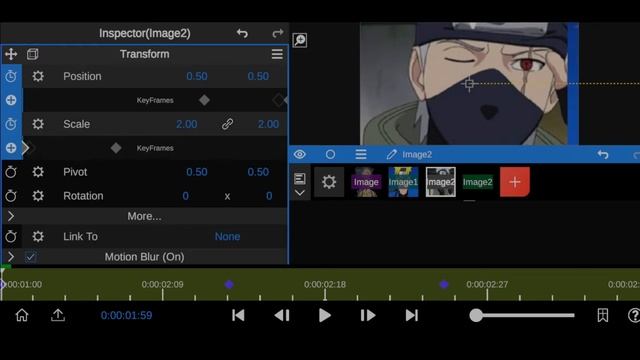
Task: Add a keyframe for Position
Action: pyautogui.click(x=11, y=100)
